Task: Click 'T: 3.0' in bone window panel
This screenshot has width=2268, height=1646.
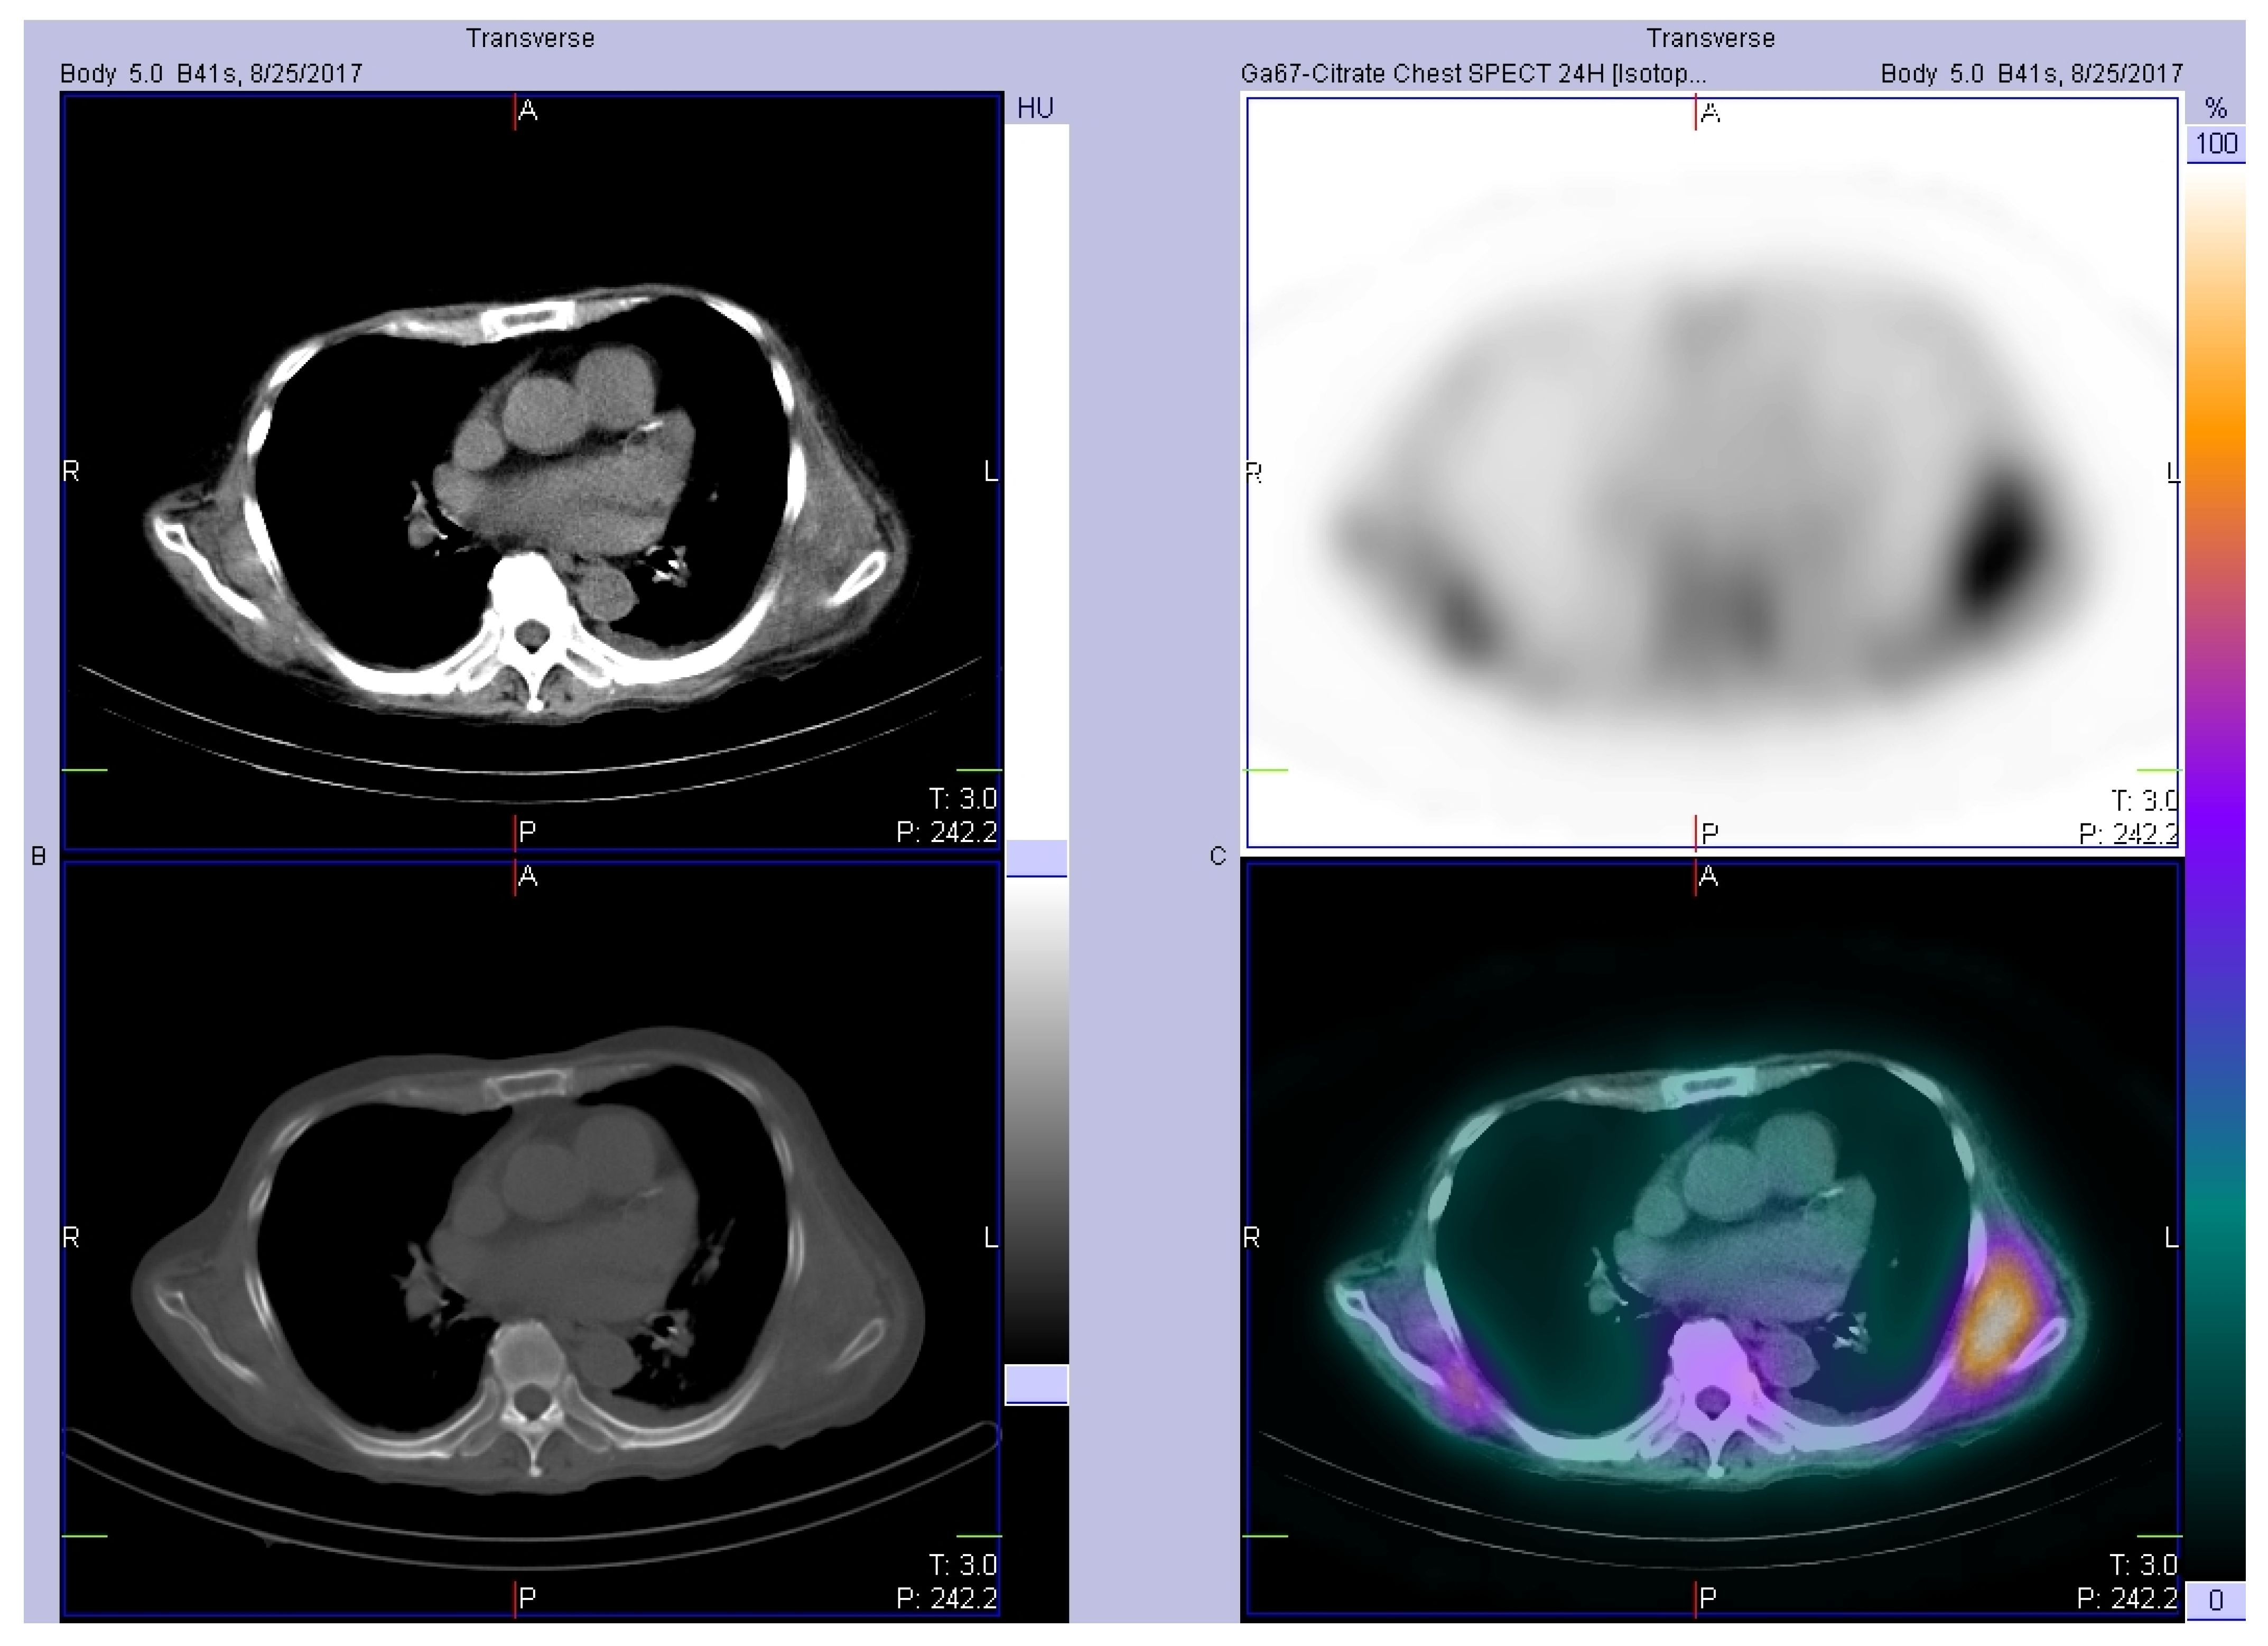Action: [962, 1565]
